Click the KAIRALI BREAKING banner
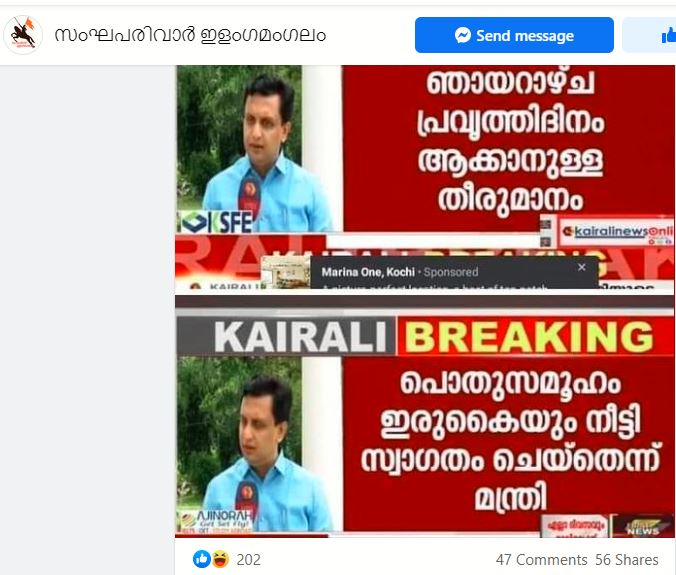Viewport: 676px width, 575px height. 424,337
